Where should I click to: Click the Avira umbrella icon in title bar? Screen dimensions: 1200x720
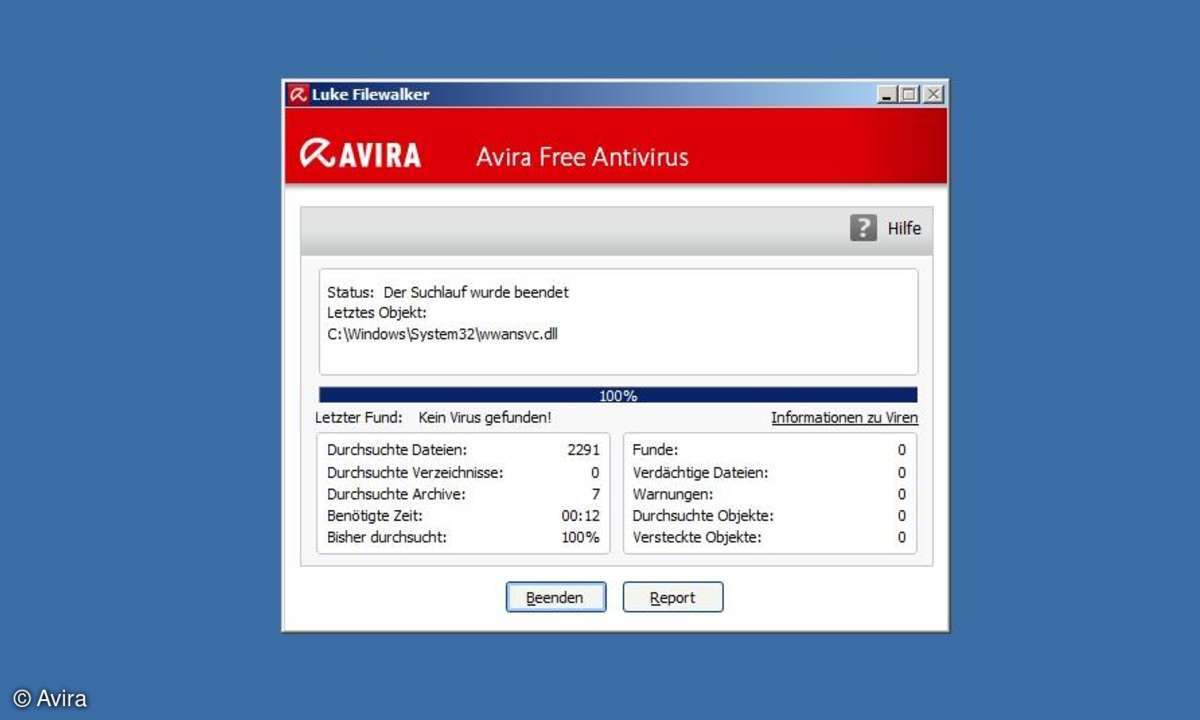297,95
